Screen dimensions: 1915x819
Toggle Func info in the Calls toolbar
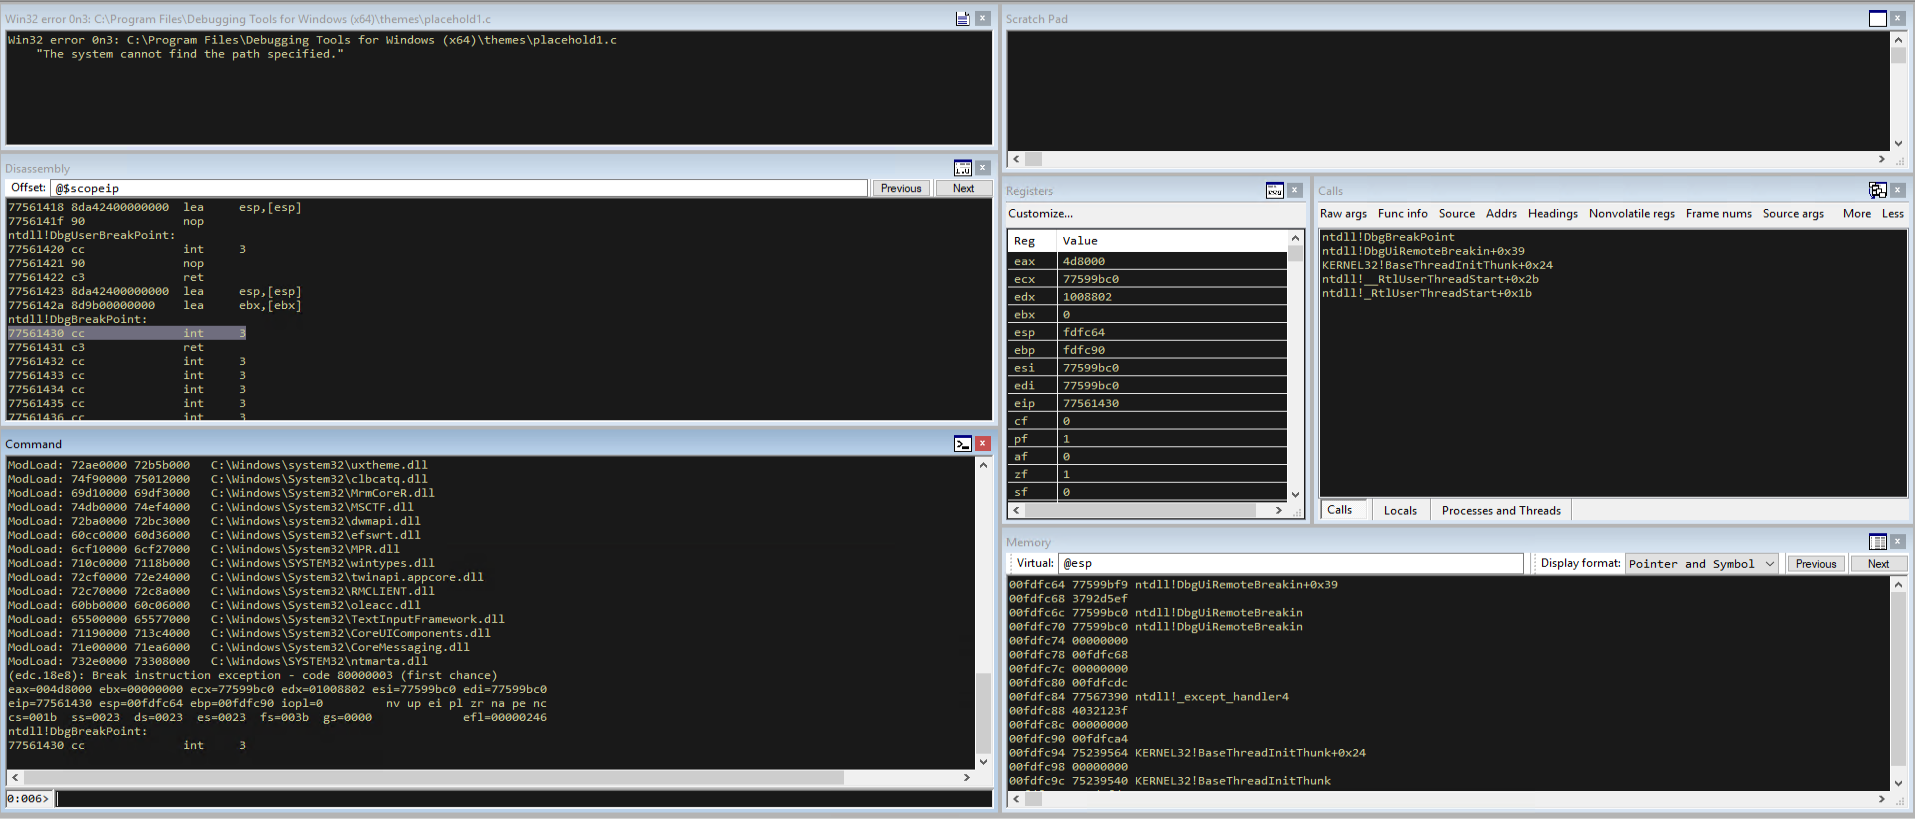tap(1402, 214)
